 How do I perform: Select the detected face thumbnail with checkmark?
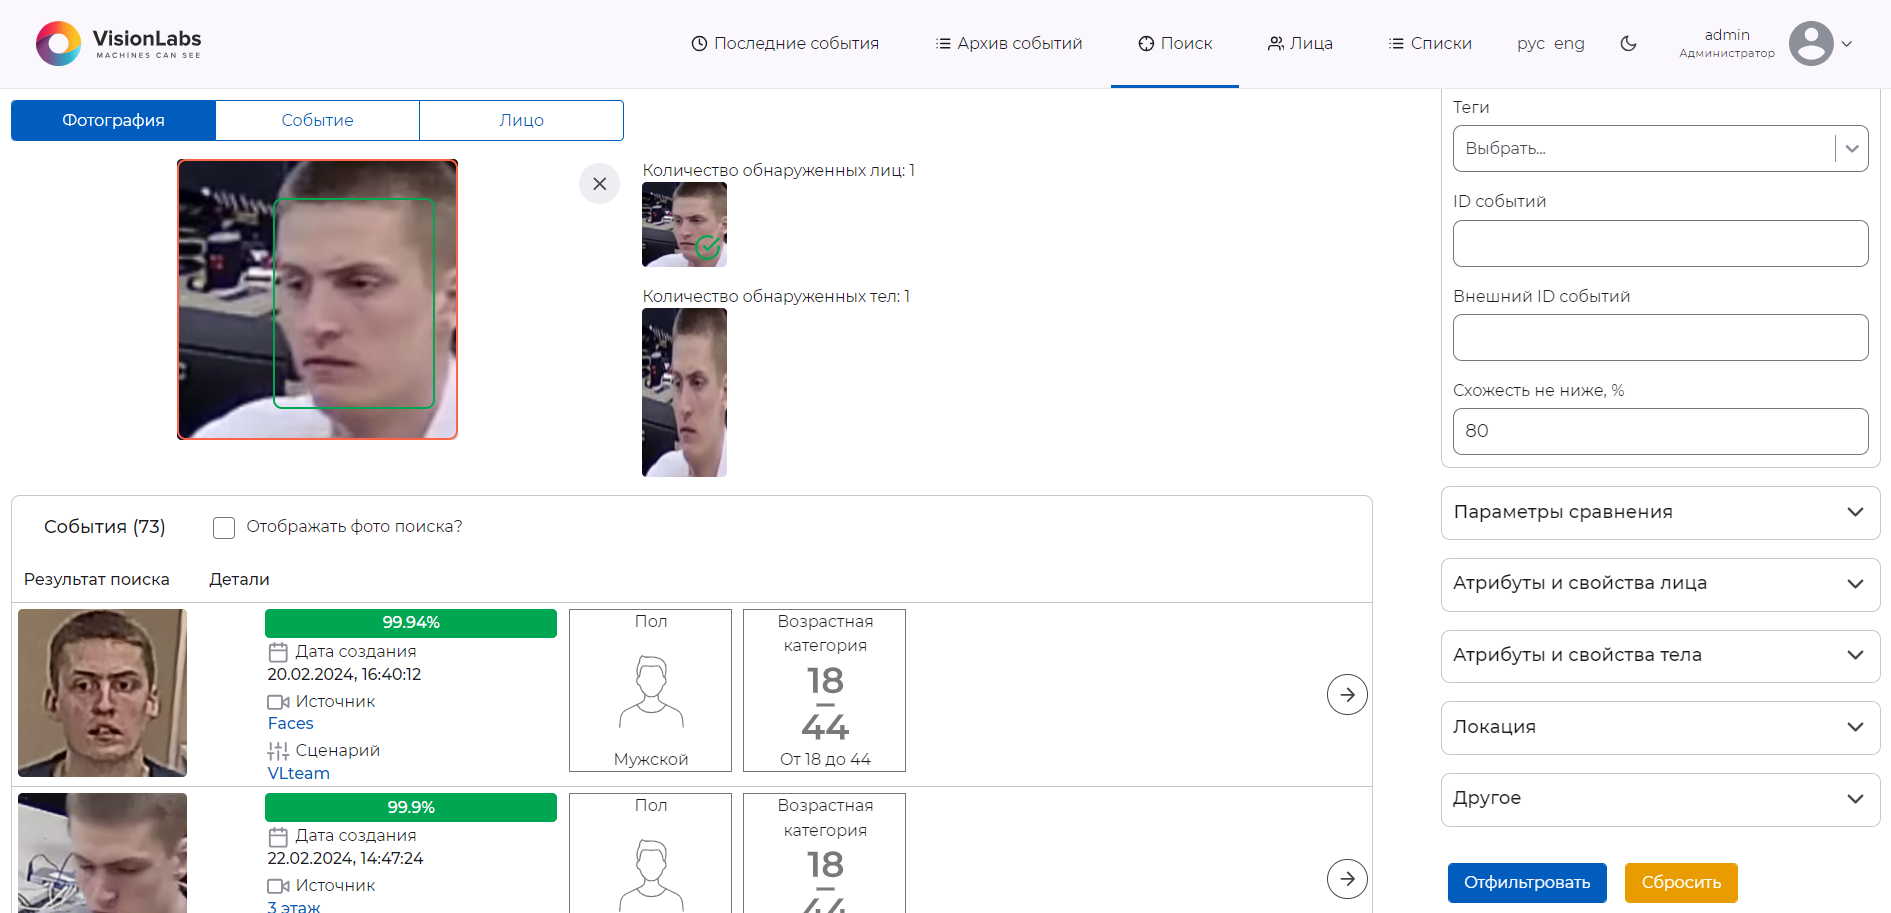pos(684,224)
